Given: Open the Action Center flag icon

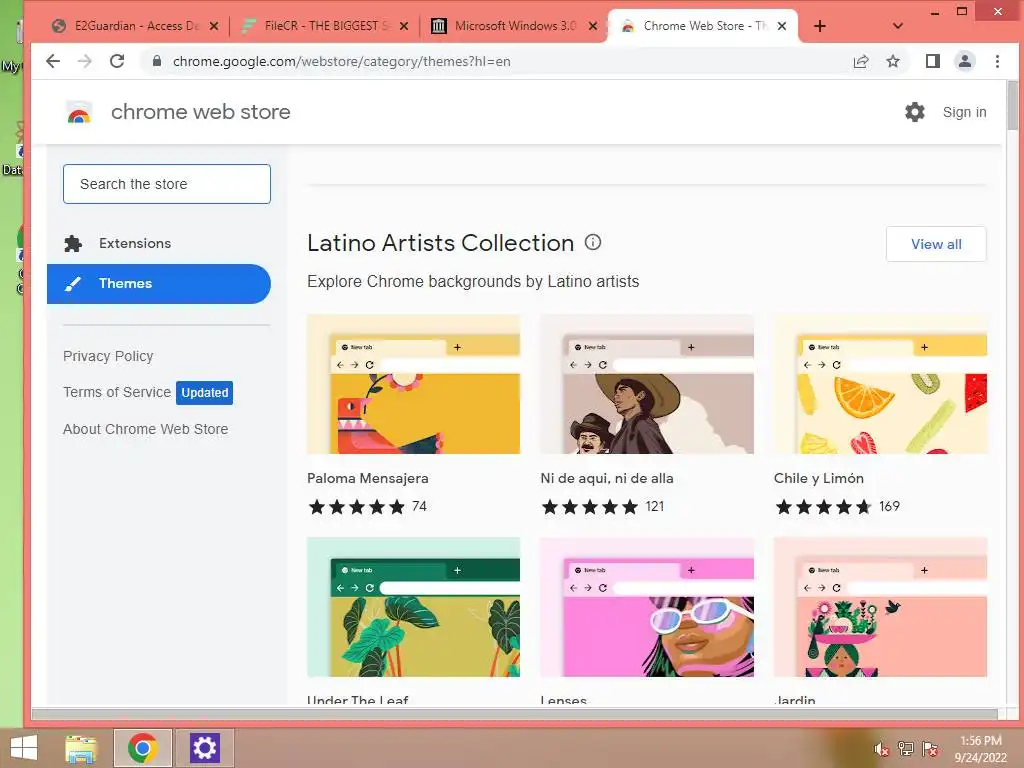Looking at the screenshot, I should 930,748.
